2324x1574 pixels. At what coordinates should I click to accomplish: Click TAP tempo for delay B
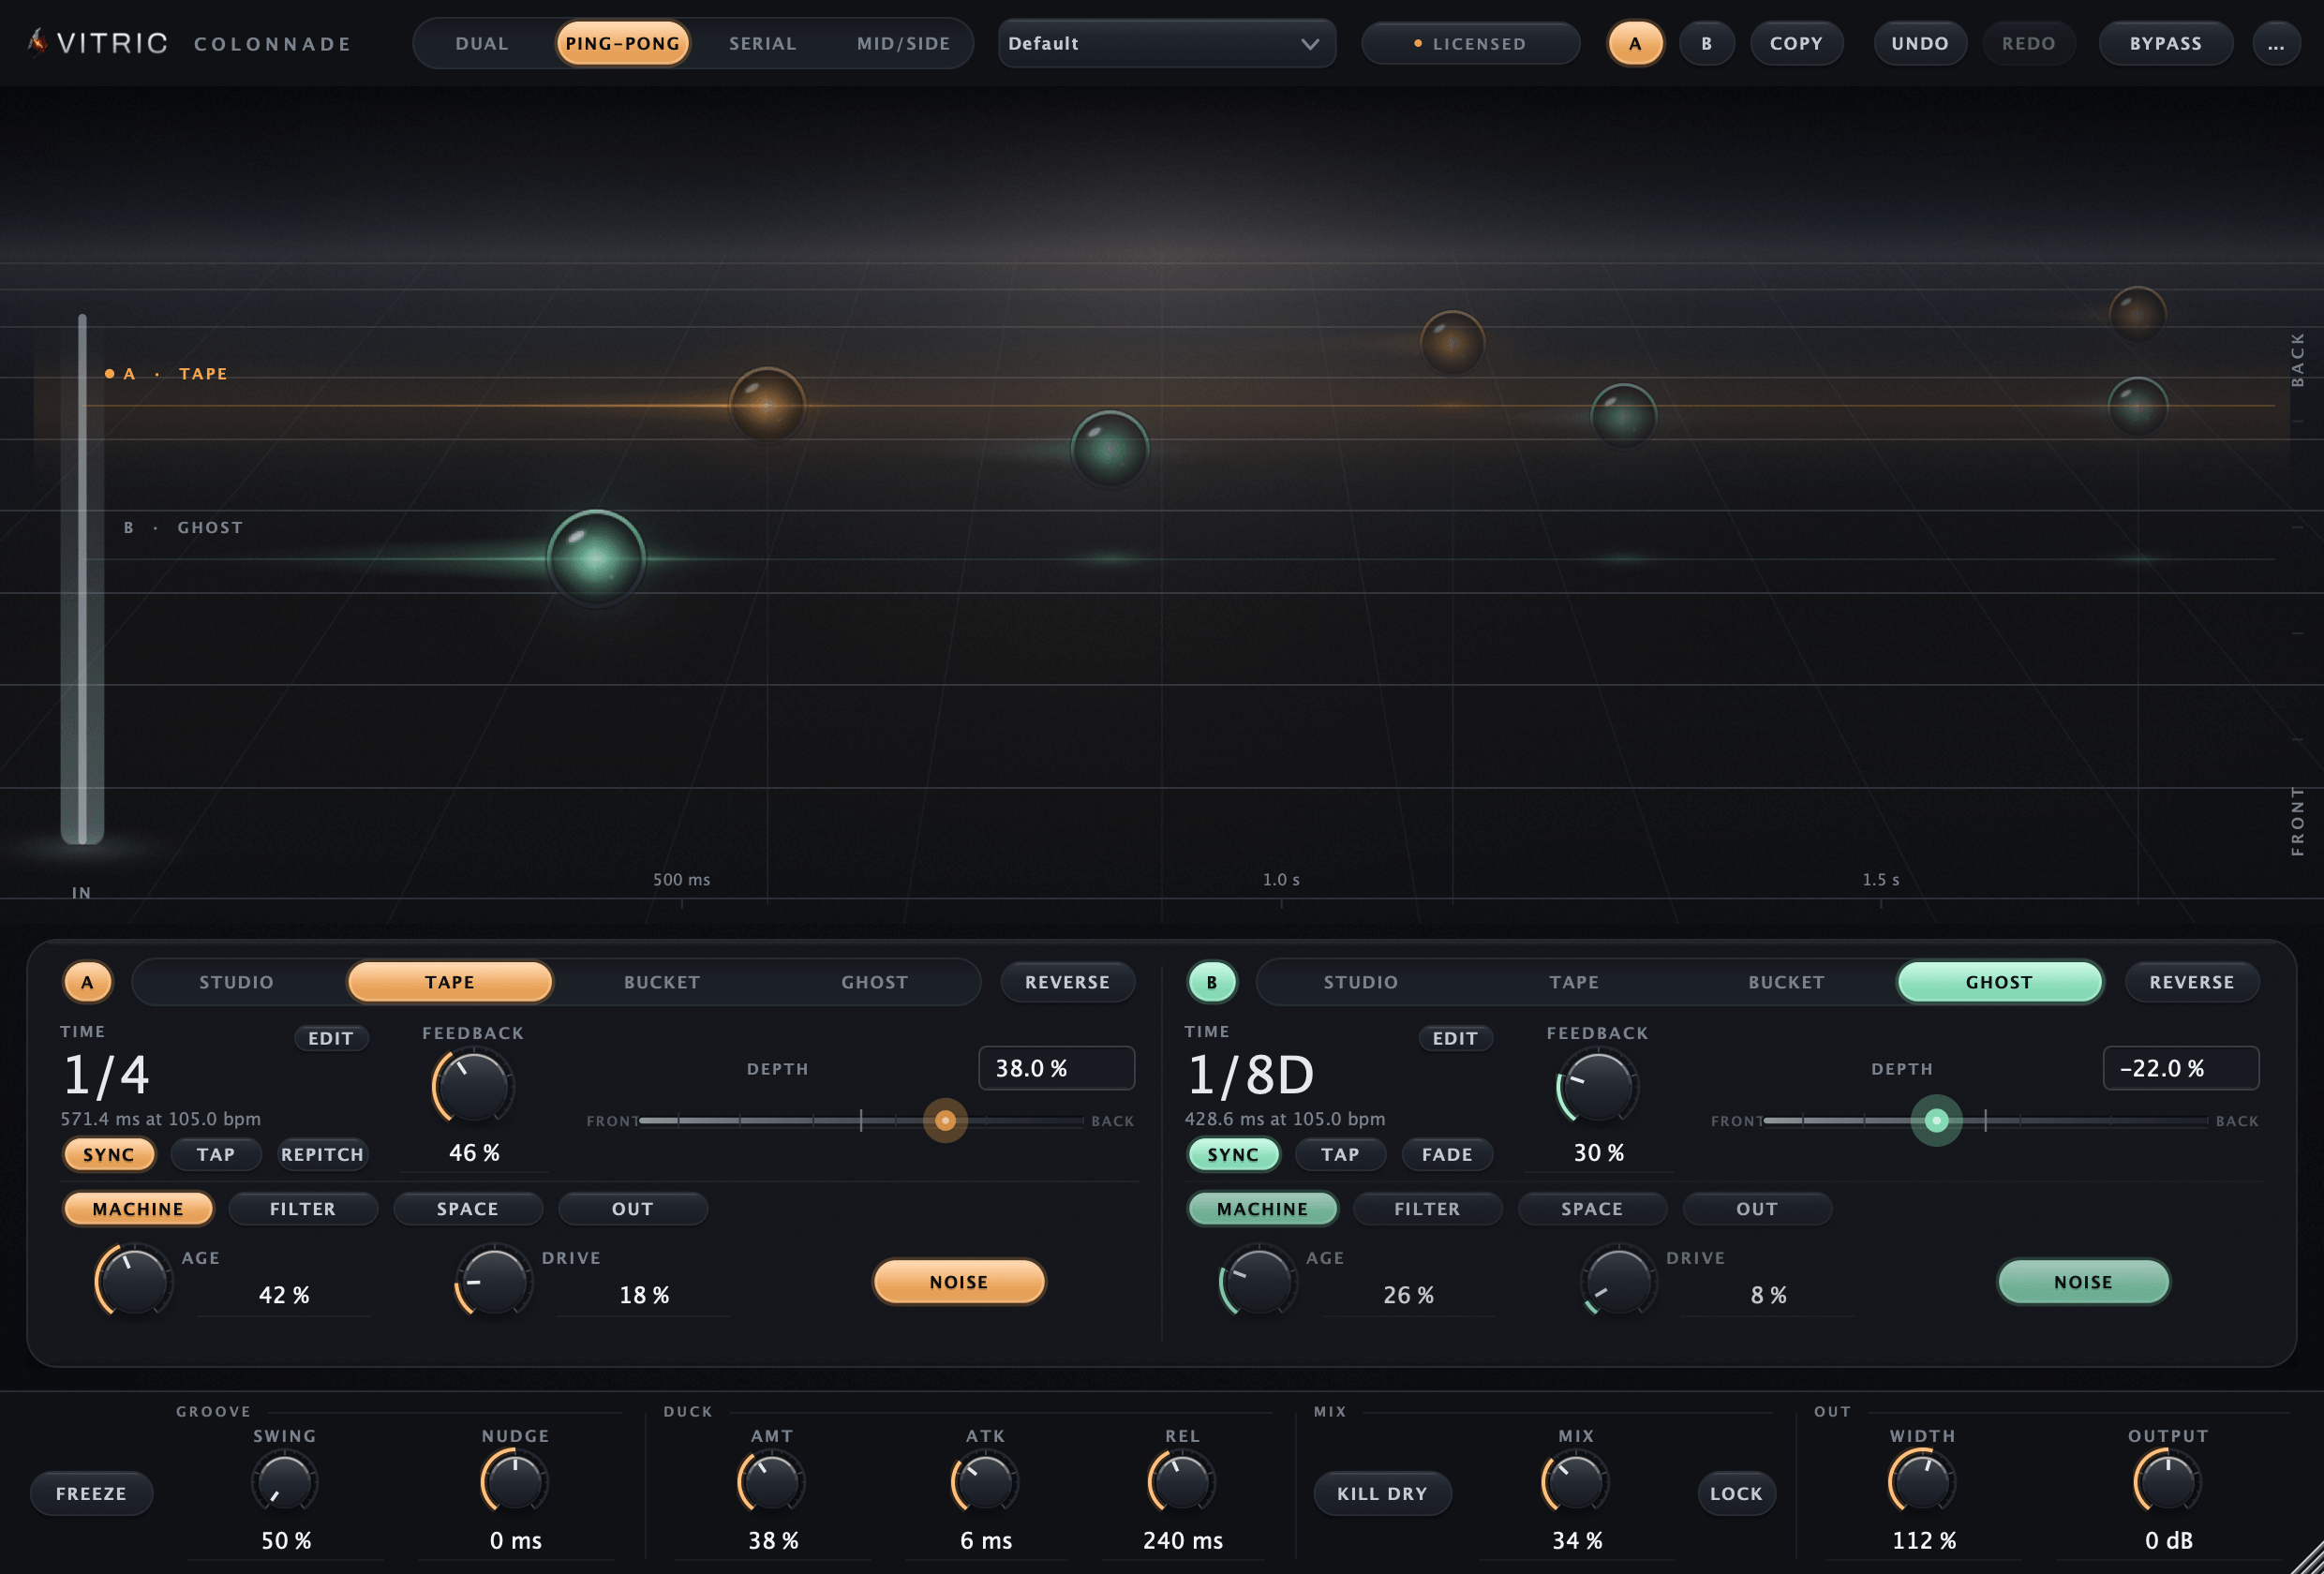tap(1340, 1154)
